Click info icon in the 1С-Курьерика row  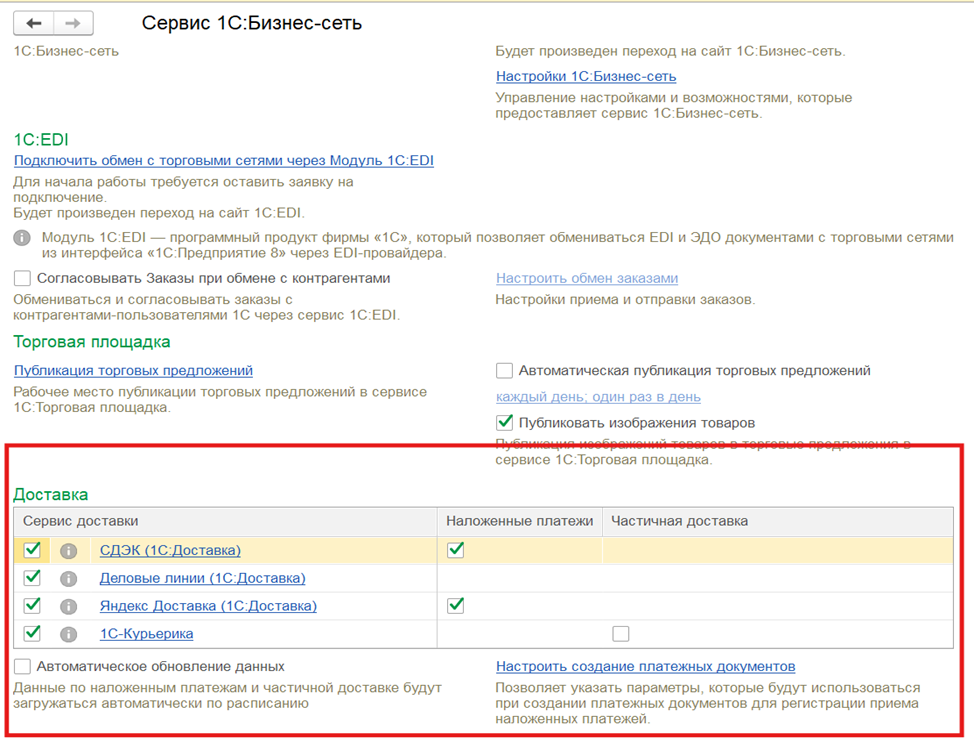click(68, 634)
